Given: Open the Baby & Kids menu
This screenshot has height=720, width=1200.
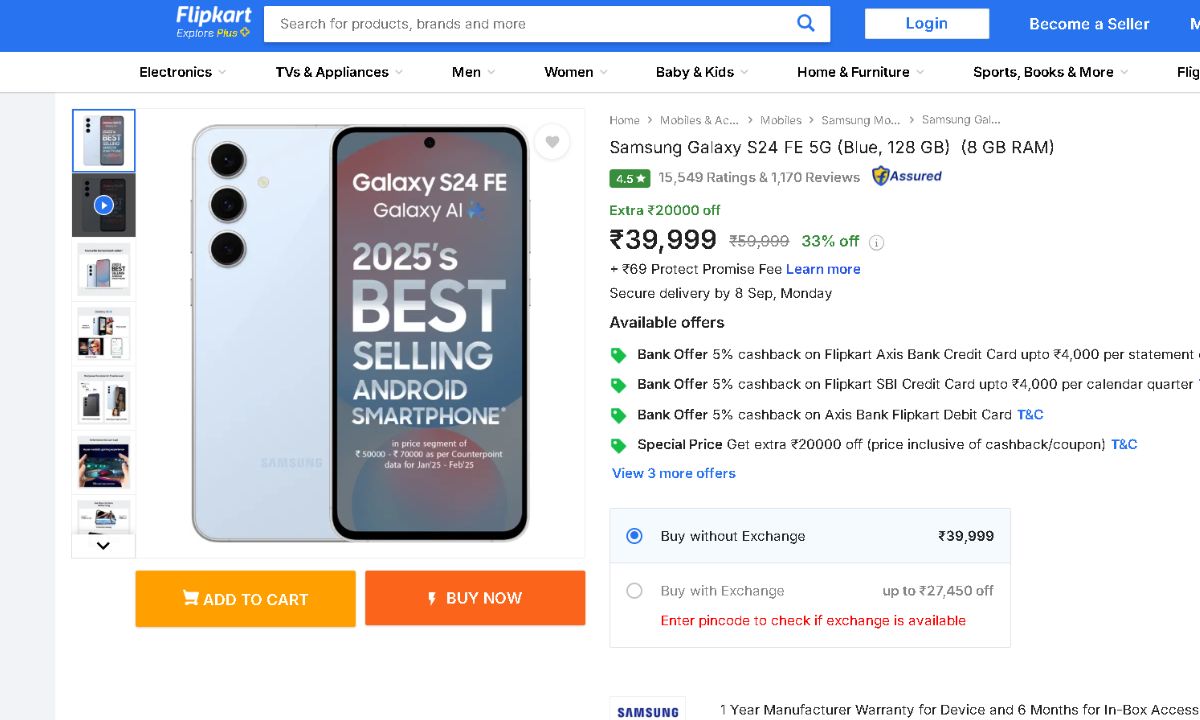Looking at the screenshot, I should 702,72.
